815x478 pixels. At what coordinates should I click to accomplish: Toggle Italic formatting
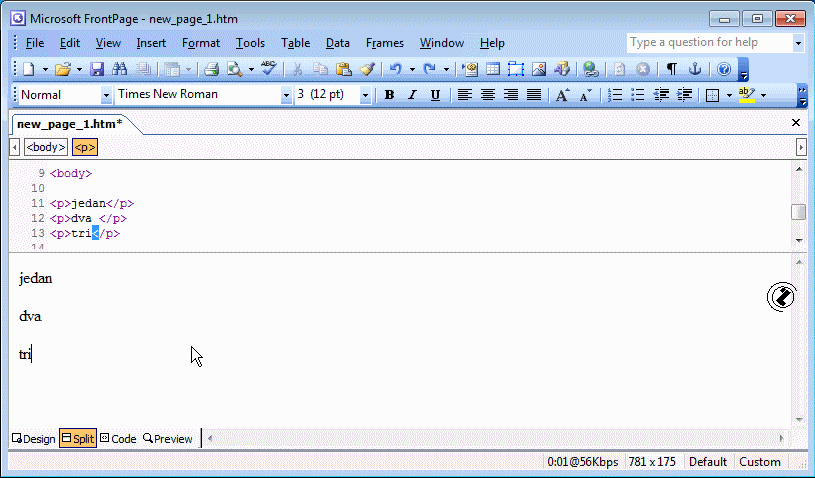(x=412, y=95)
